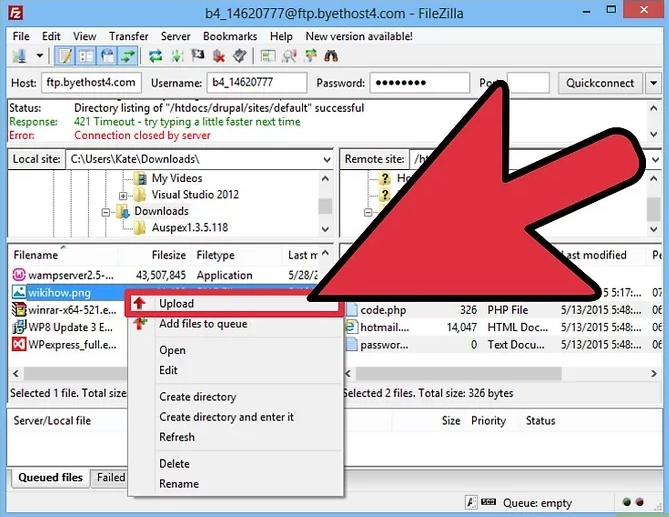The image size is (669, 517).
Task: Open the Site Manager icon
Action: [x=17, y=56]
